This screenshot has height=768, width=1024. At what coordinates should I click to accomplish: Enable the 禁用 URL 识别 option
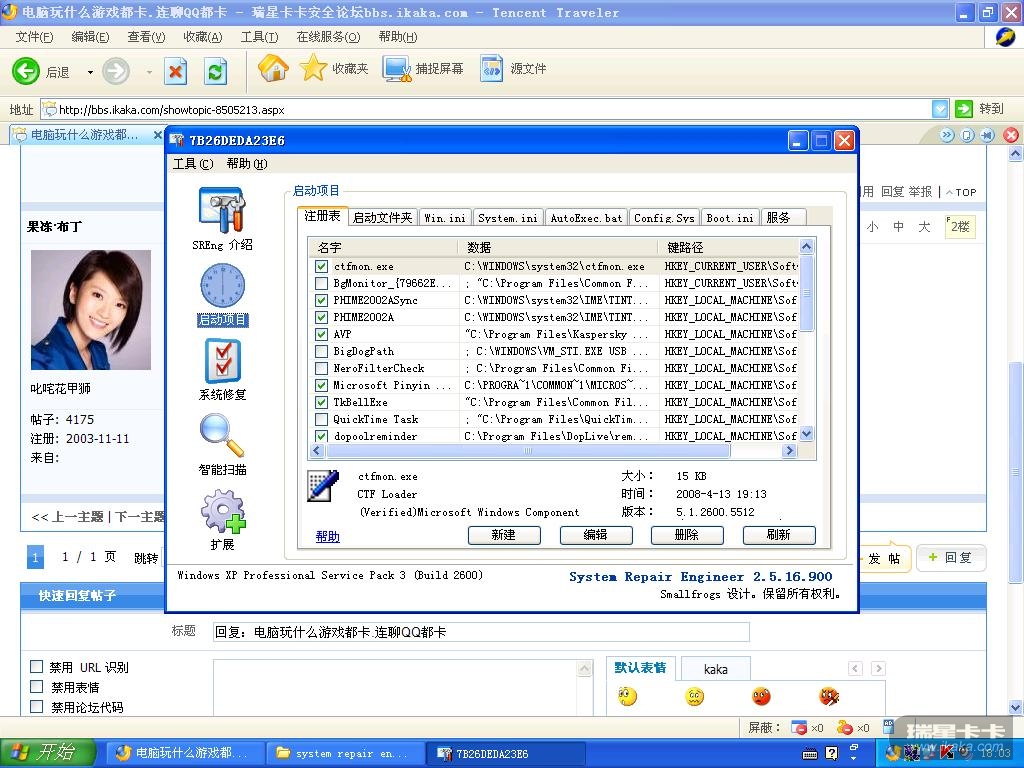tap(37, 667)
